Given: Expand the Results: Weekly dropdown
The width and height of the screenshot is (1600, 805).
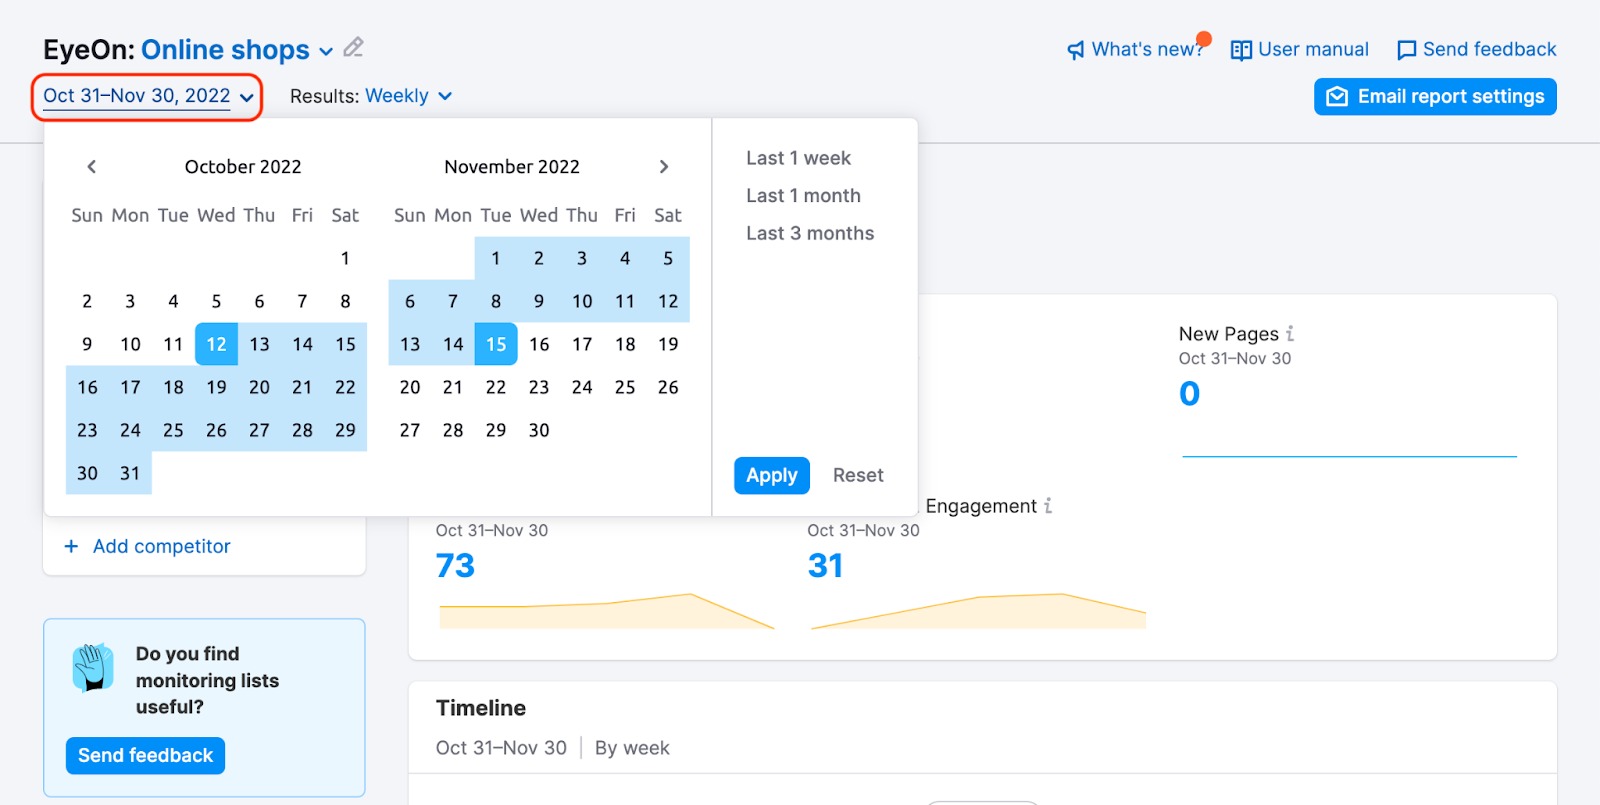Looking at the screenshot, I should (408, 96).
